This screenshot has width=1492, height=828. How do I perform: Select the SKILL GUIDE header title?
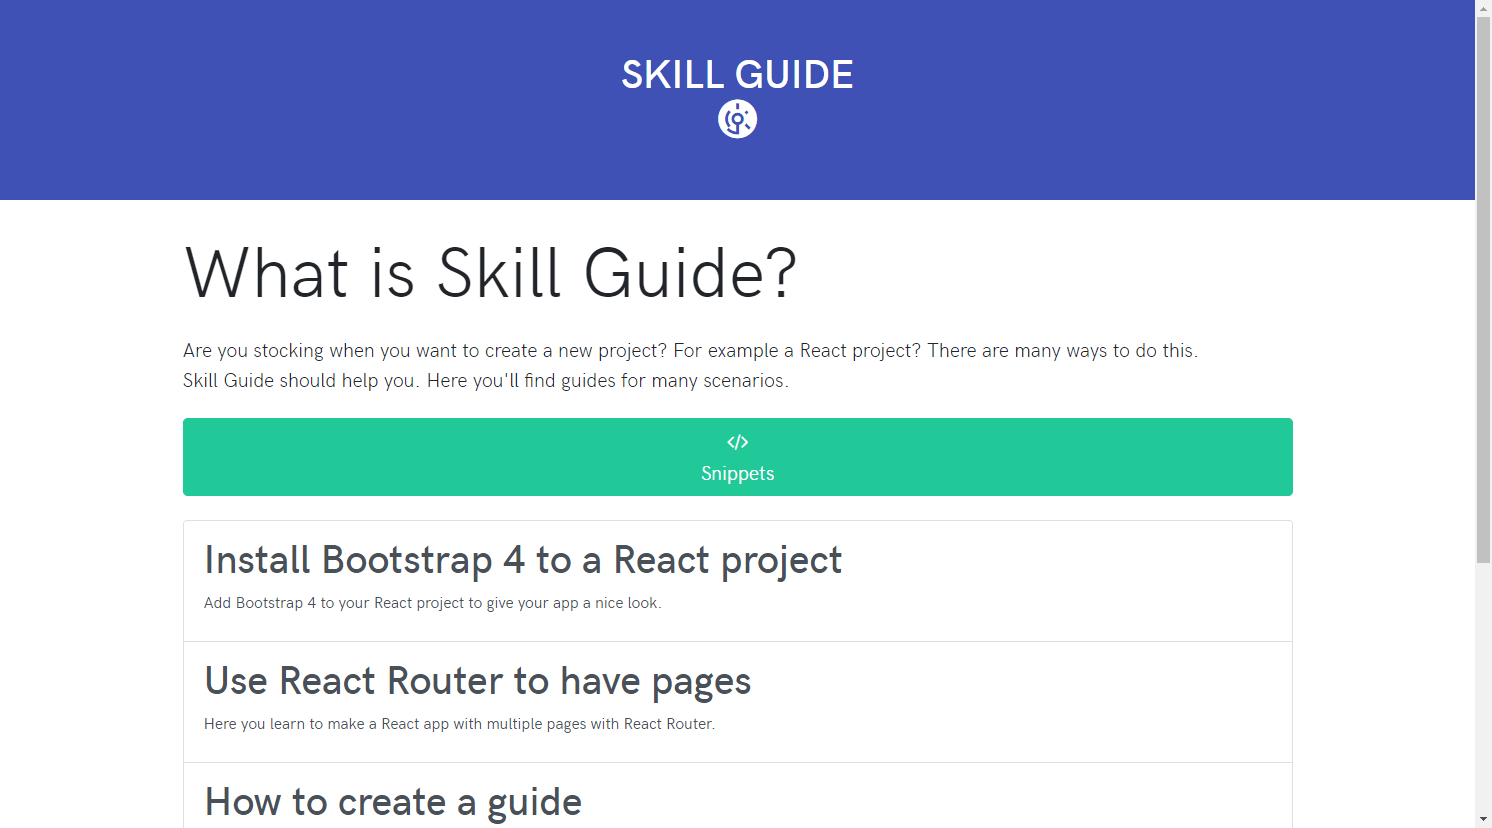pyautogui.click(x=738, y=74)
